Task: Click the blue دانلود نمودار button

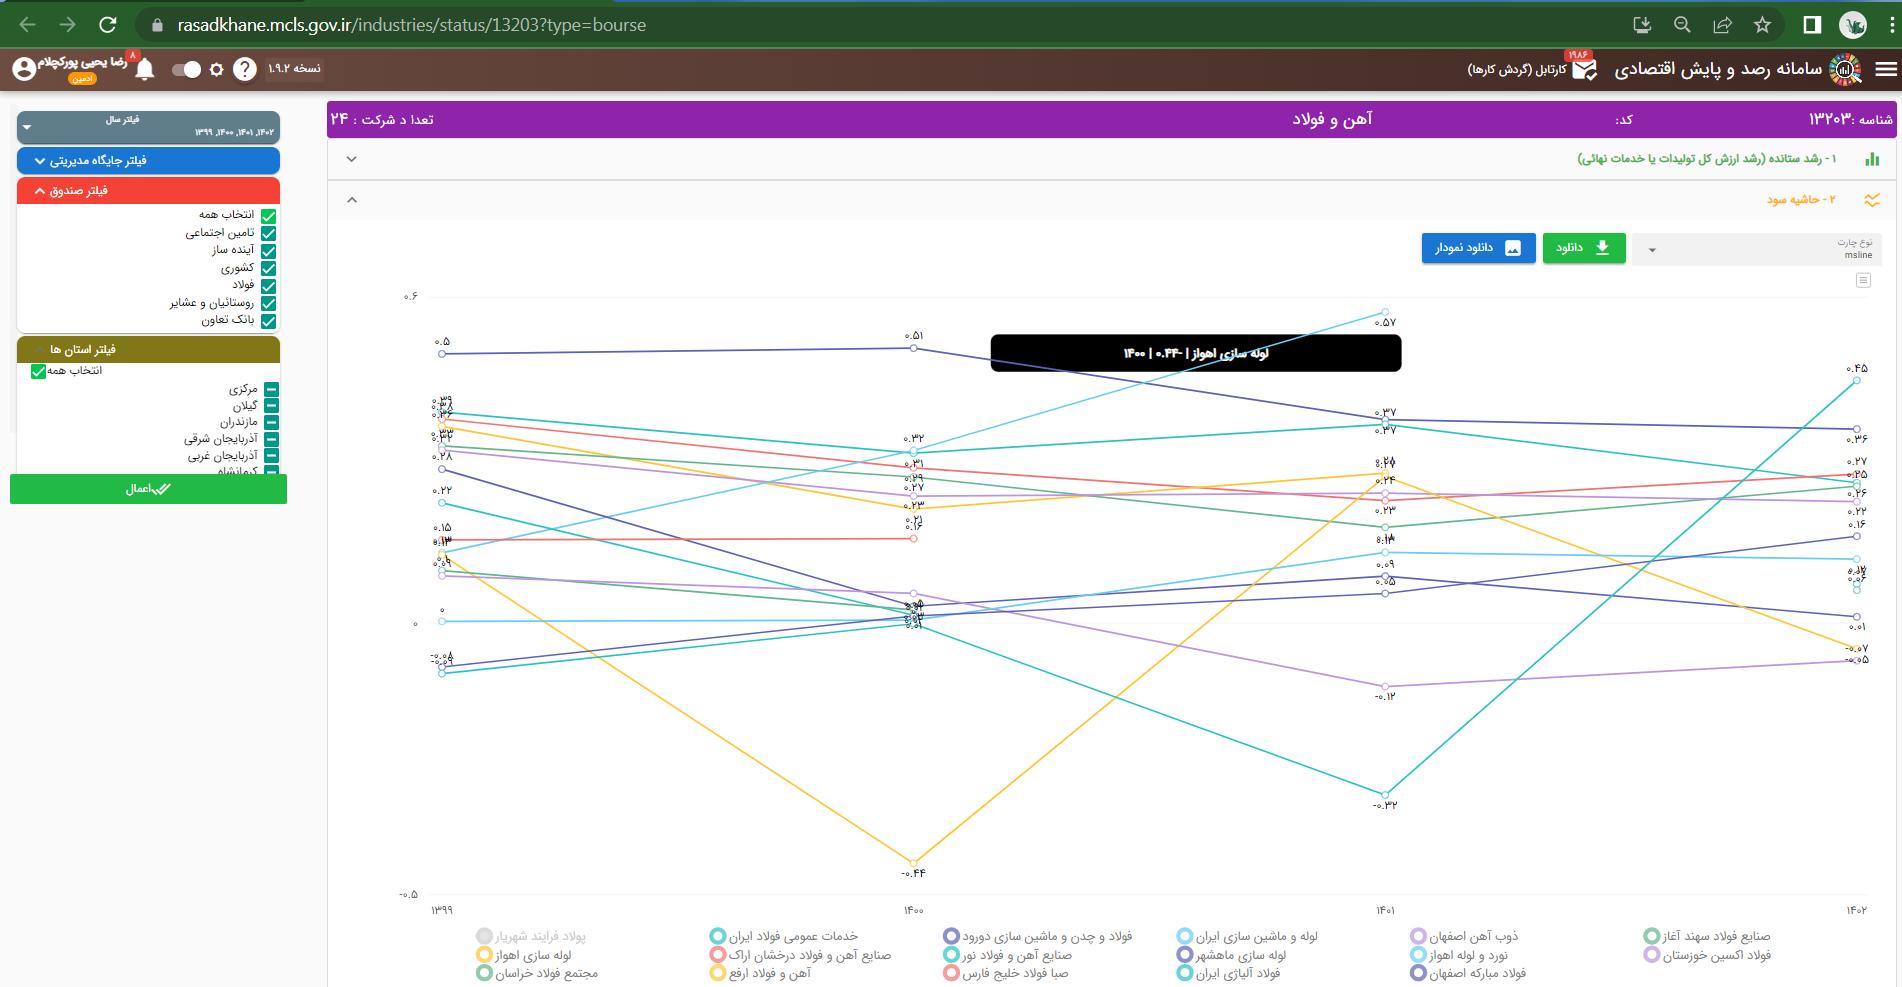Action: 1478,248
